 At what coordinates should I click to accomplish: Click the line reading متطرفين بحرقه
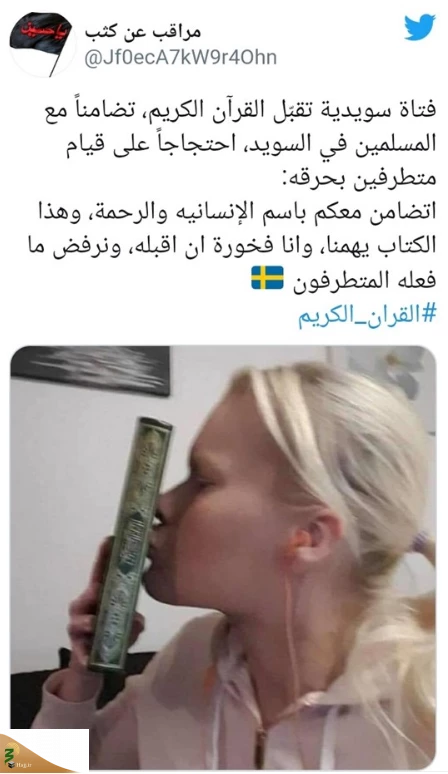point(359,177)
